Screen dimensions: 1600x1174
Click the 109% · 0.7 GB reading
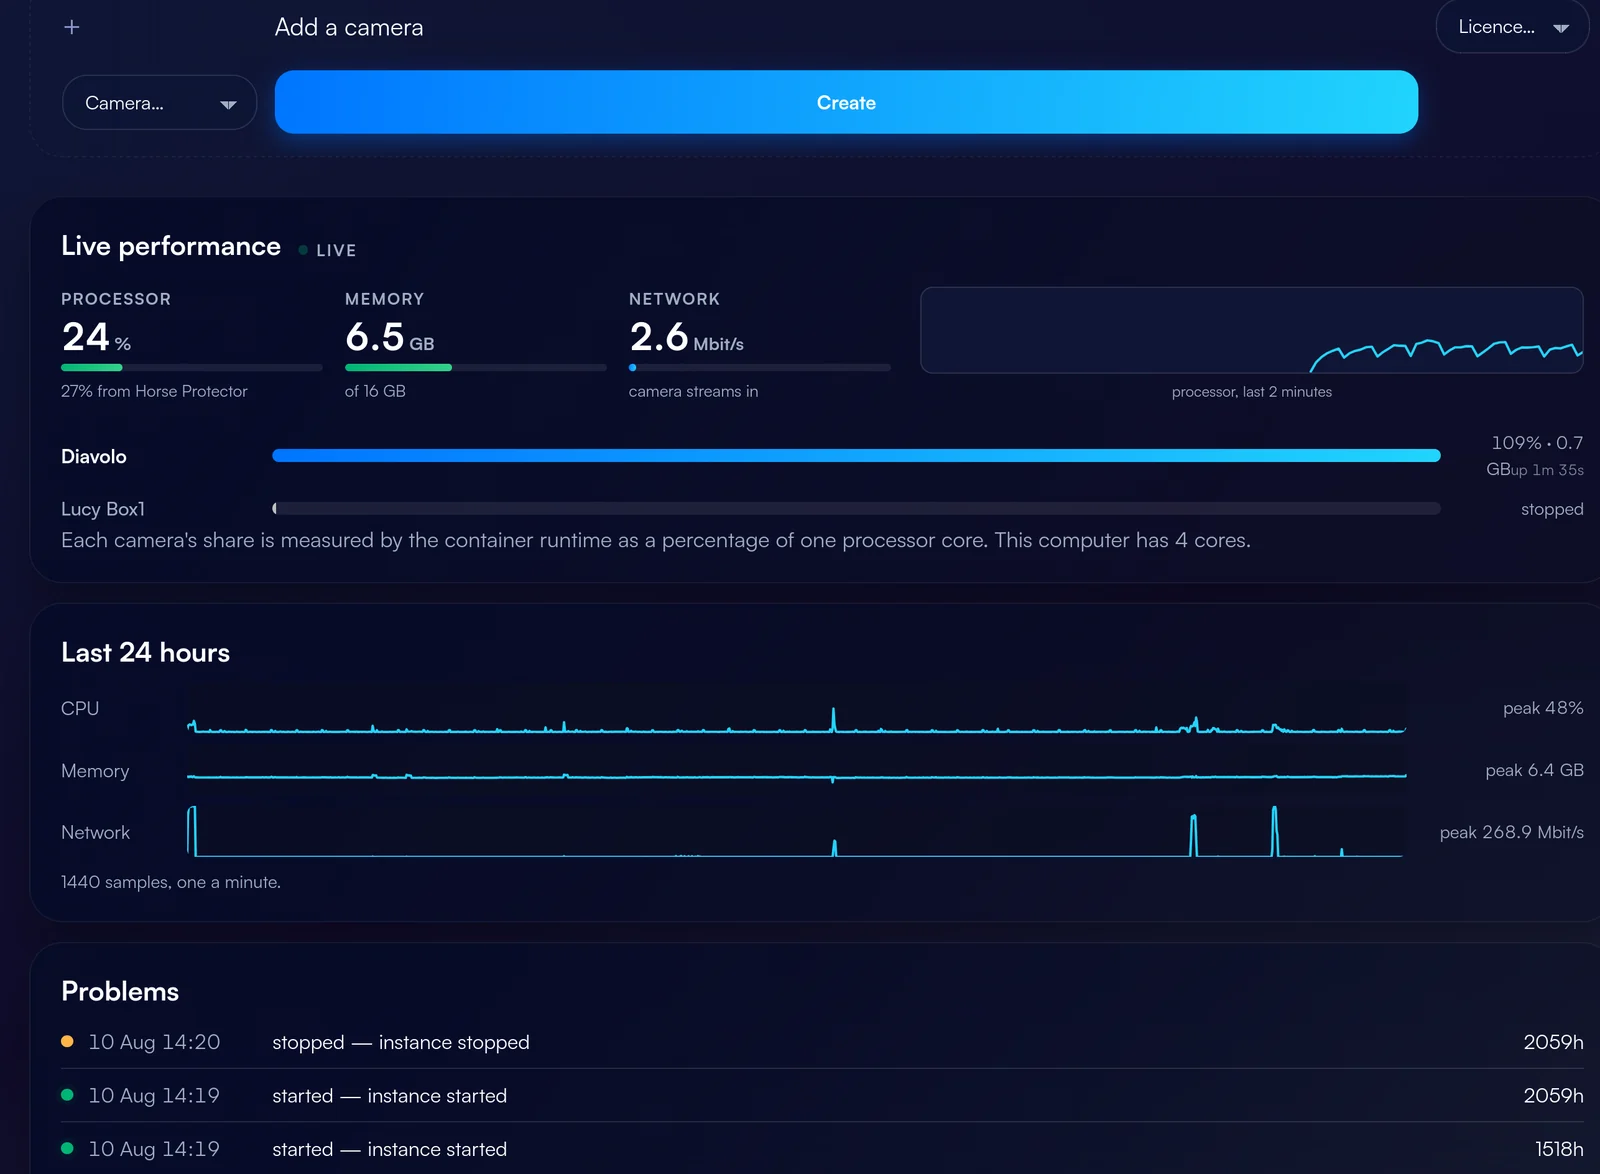click(x=1535, y=455)
